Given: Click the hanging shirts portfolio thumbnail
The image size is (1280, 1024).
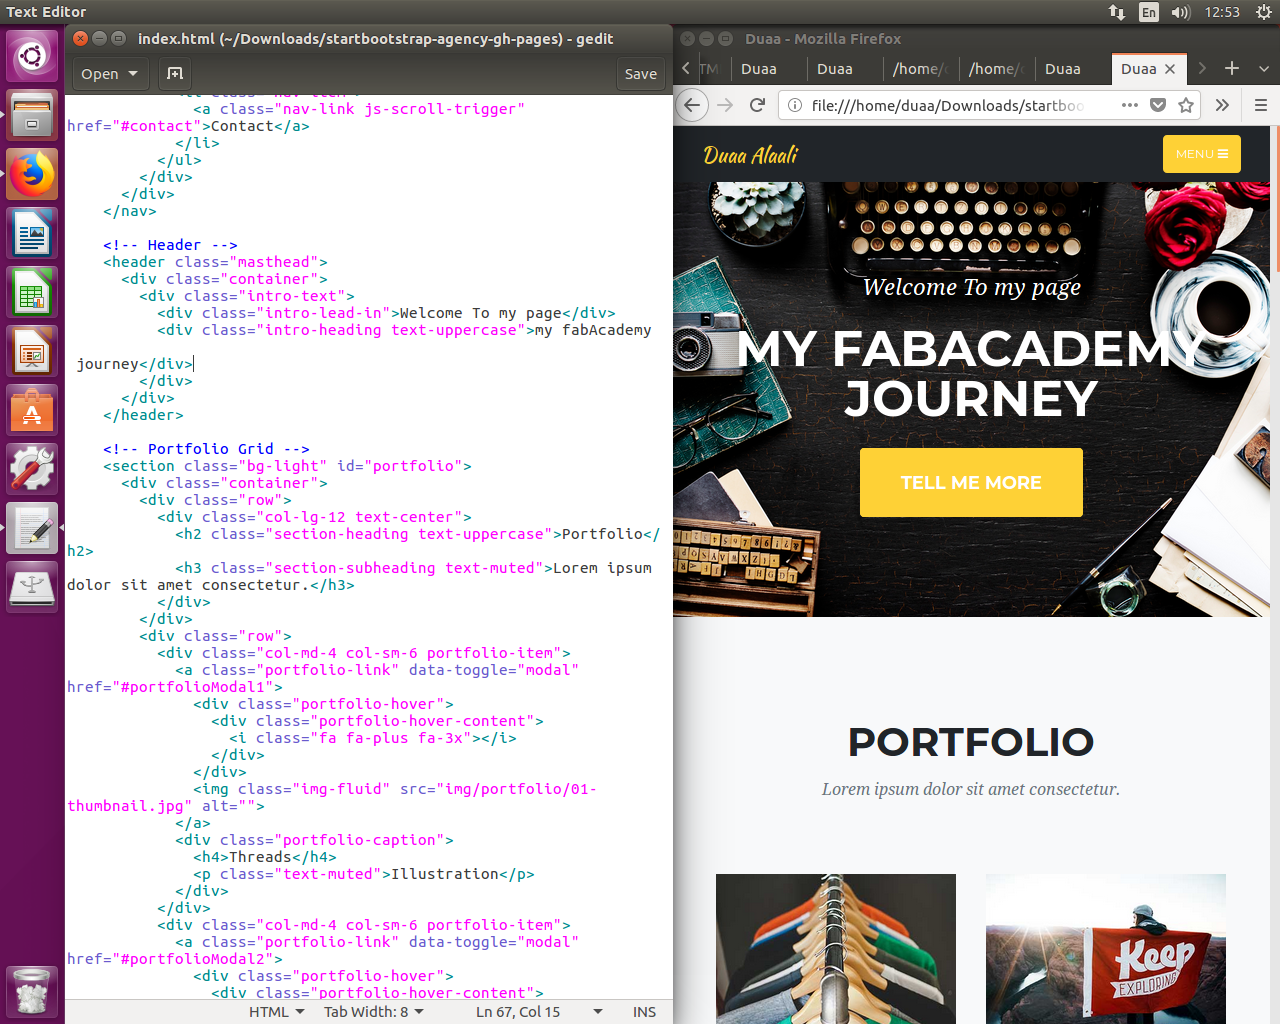Looking at the screenshot, I should click(836, 949).
